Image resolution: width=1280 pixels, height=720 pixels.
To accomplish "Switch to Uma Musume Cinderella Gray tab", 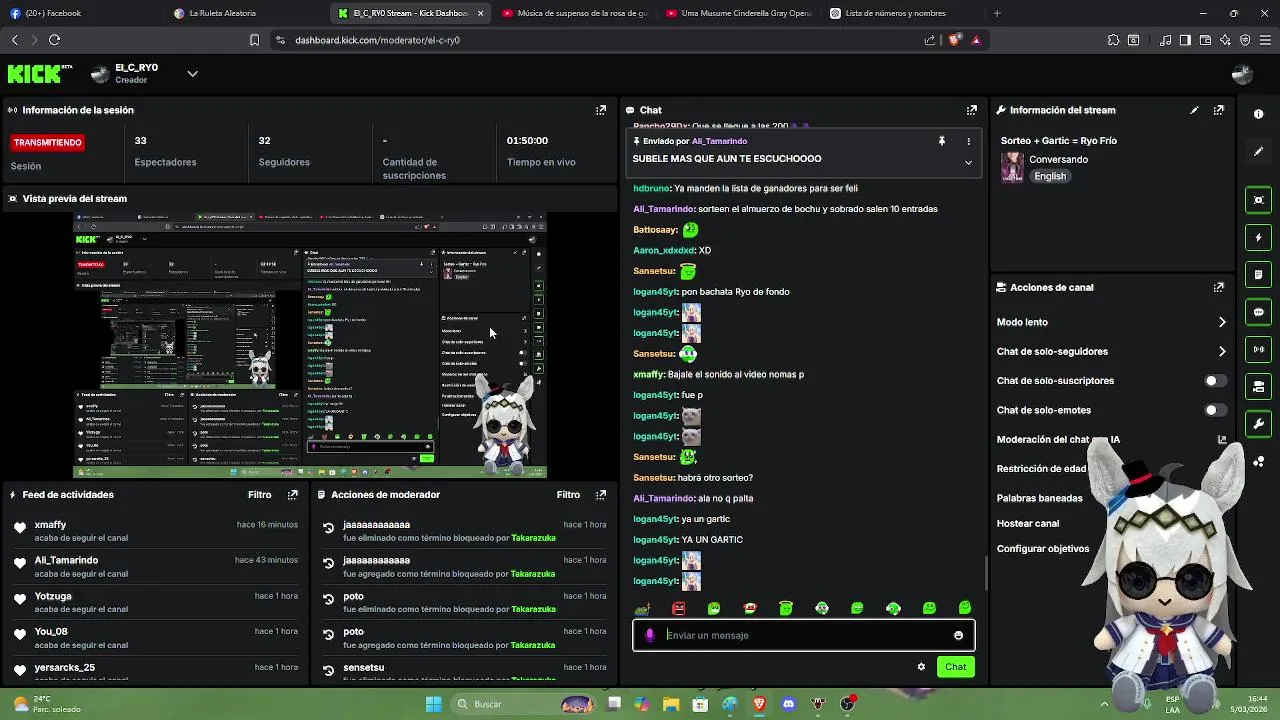I will click(740, 13).
